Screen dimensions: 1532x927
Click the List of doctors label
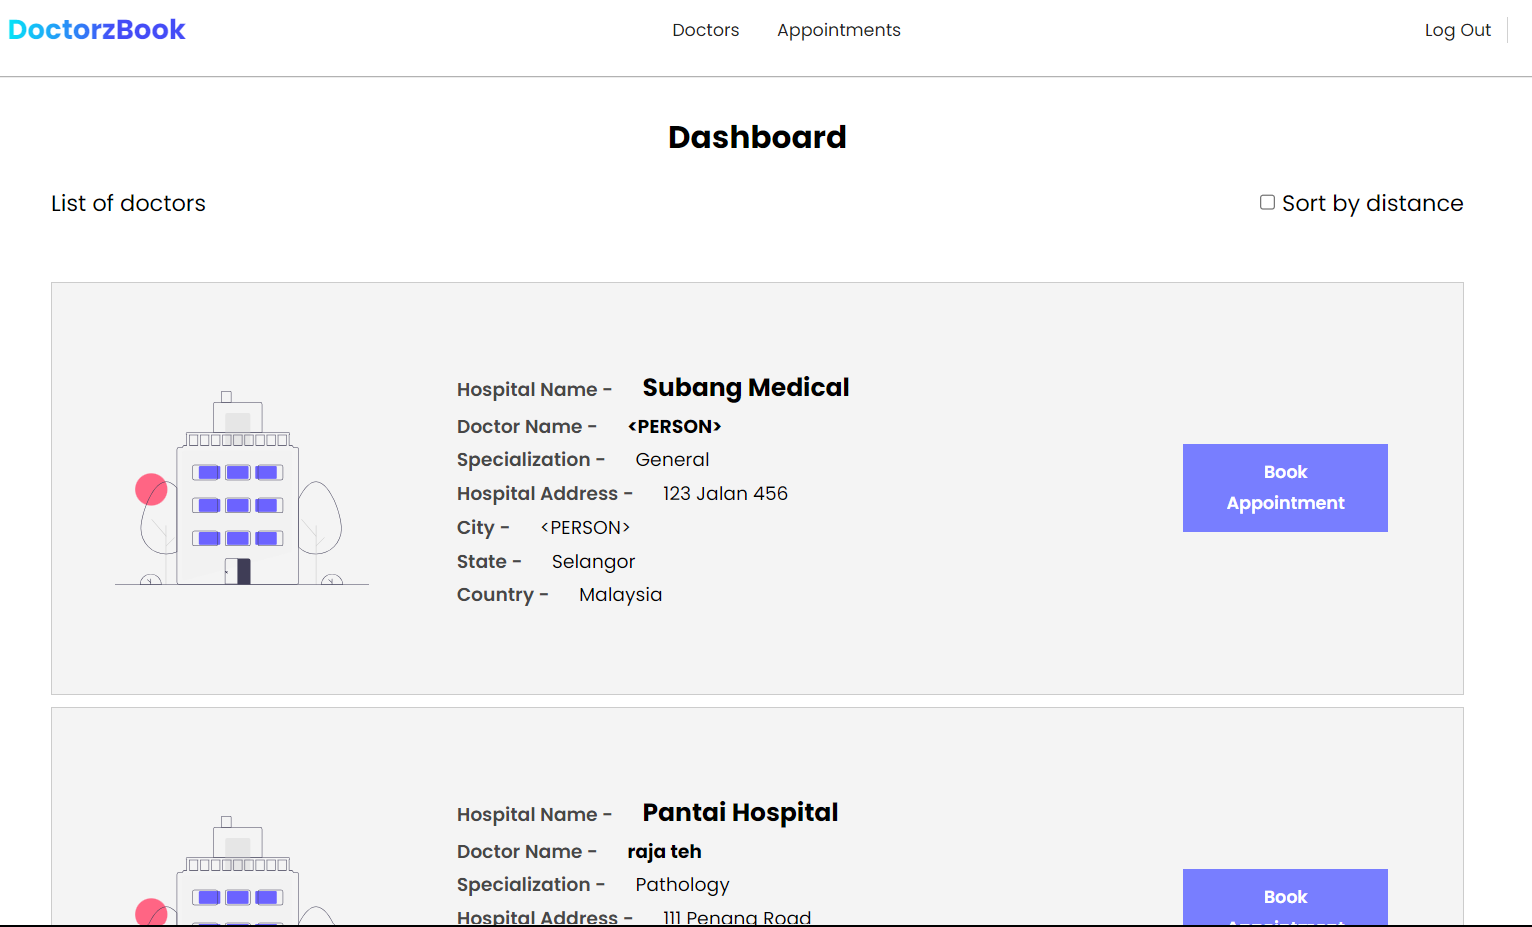(x=128, y=203)
